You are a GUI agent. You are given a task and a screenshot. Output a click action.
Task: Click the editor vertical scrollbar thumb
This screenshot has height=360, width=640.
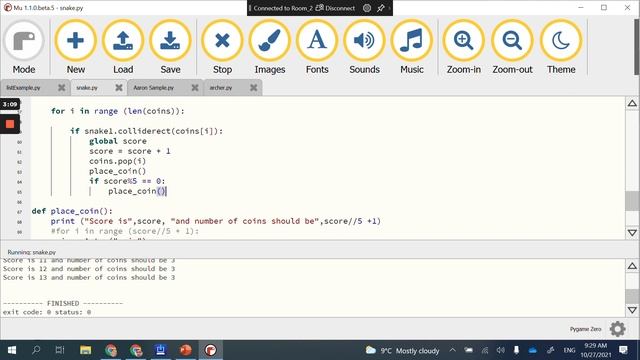click(632, 201)
